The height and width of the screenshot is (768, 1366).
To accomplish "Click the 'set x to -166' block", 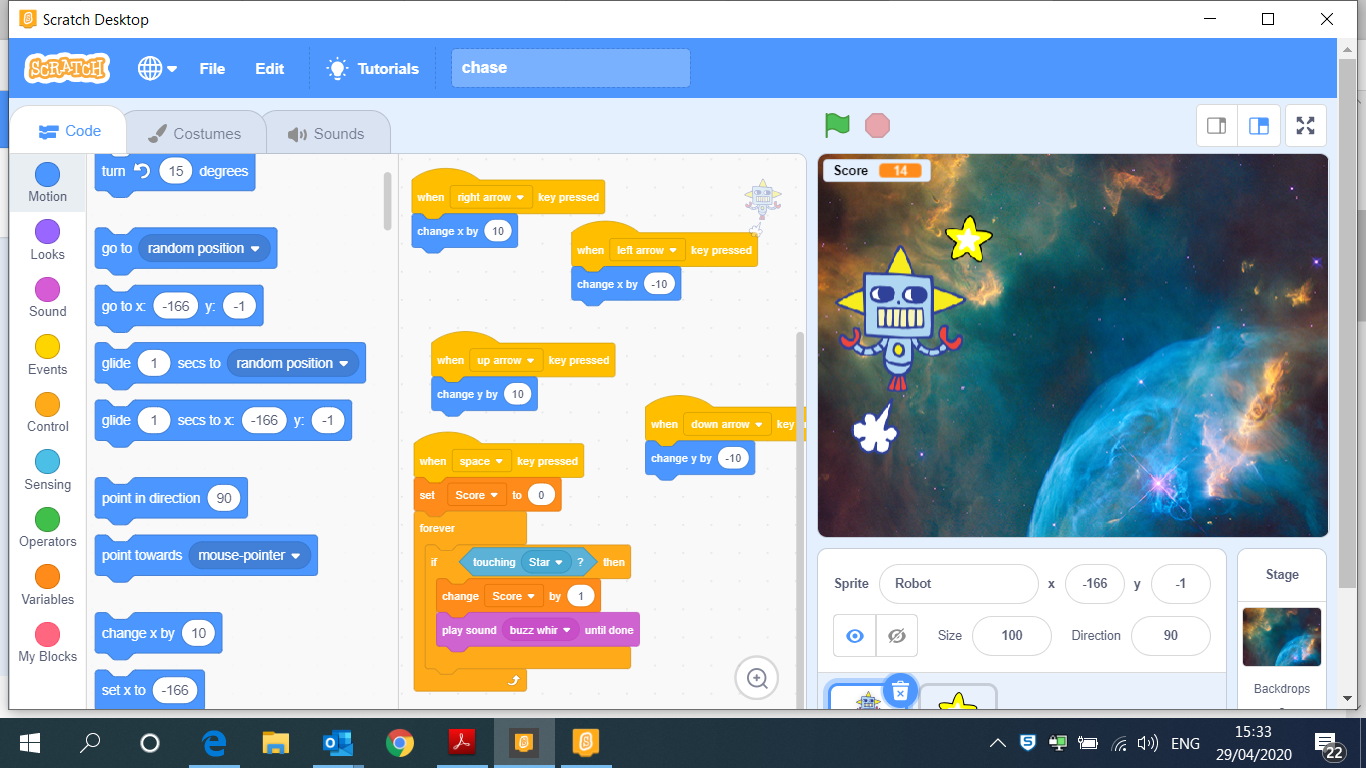I will pos(149,690).
